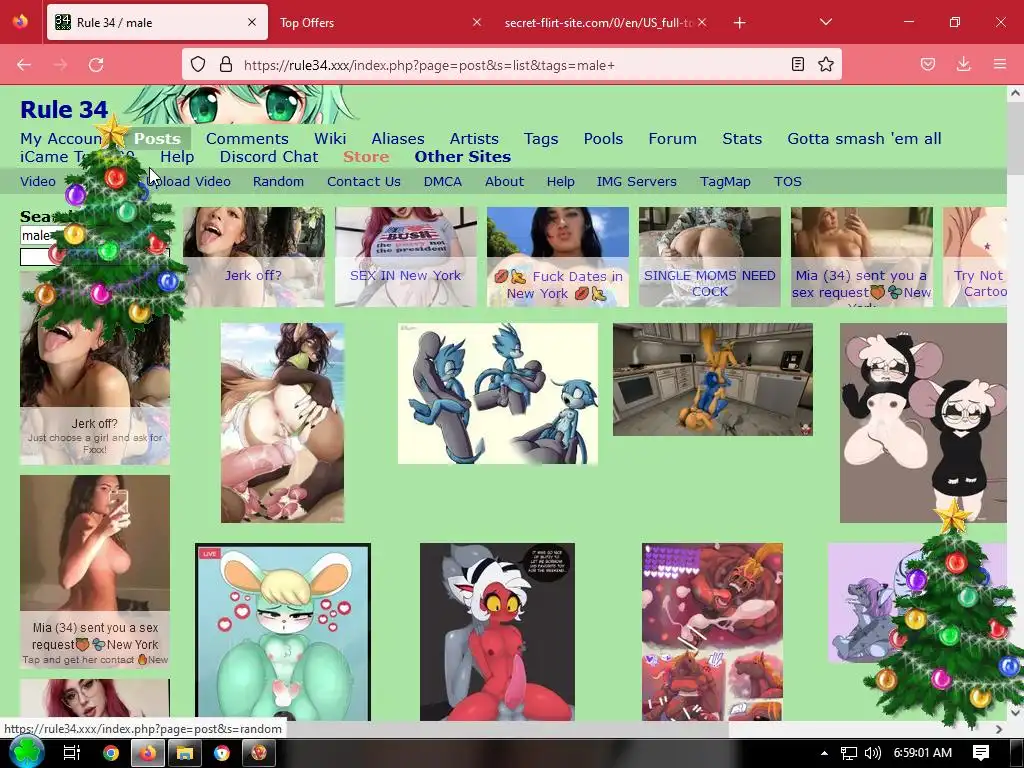Launch first Chrome icon on taskbar
The image size is (1024, 768).
coord(111,753)
